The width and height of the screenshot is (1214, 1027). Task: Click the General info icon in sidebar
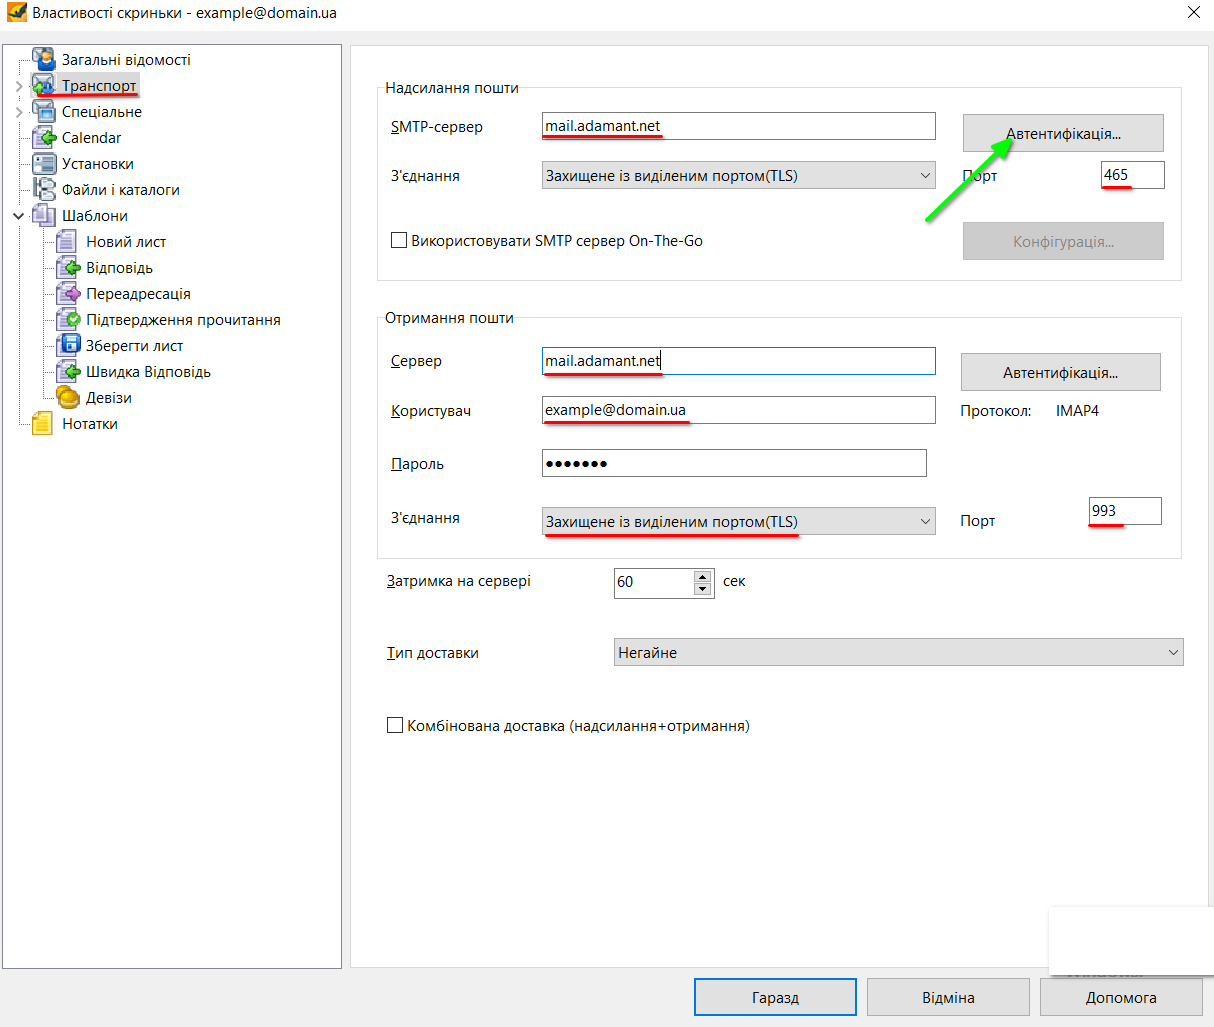[43, 60]
